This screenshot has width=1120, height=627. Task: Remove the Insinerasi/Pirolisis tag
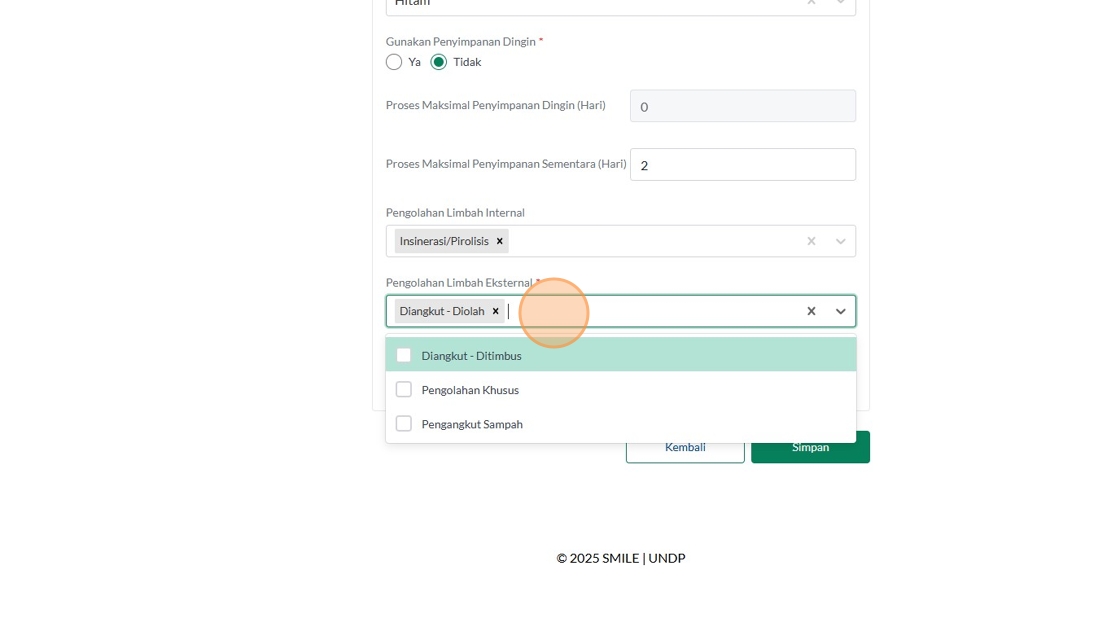tap(500, 241)
